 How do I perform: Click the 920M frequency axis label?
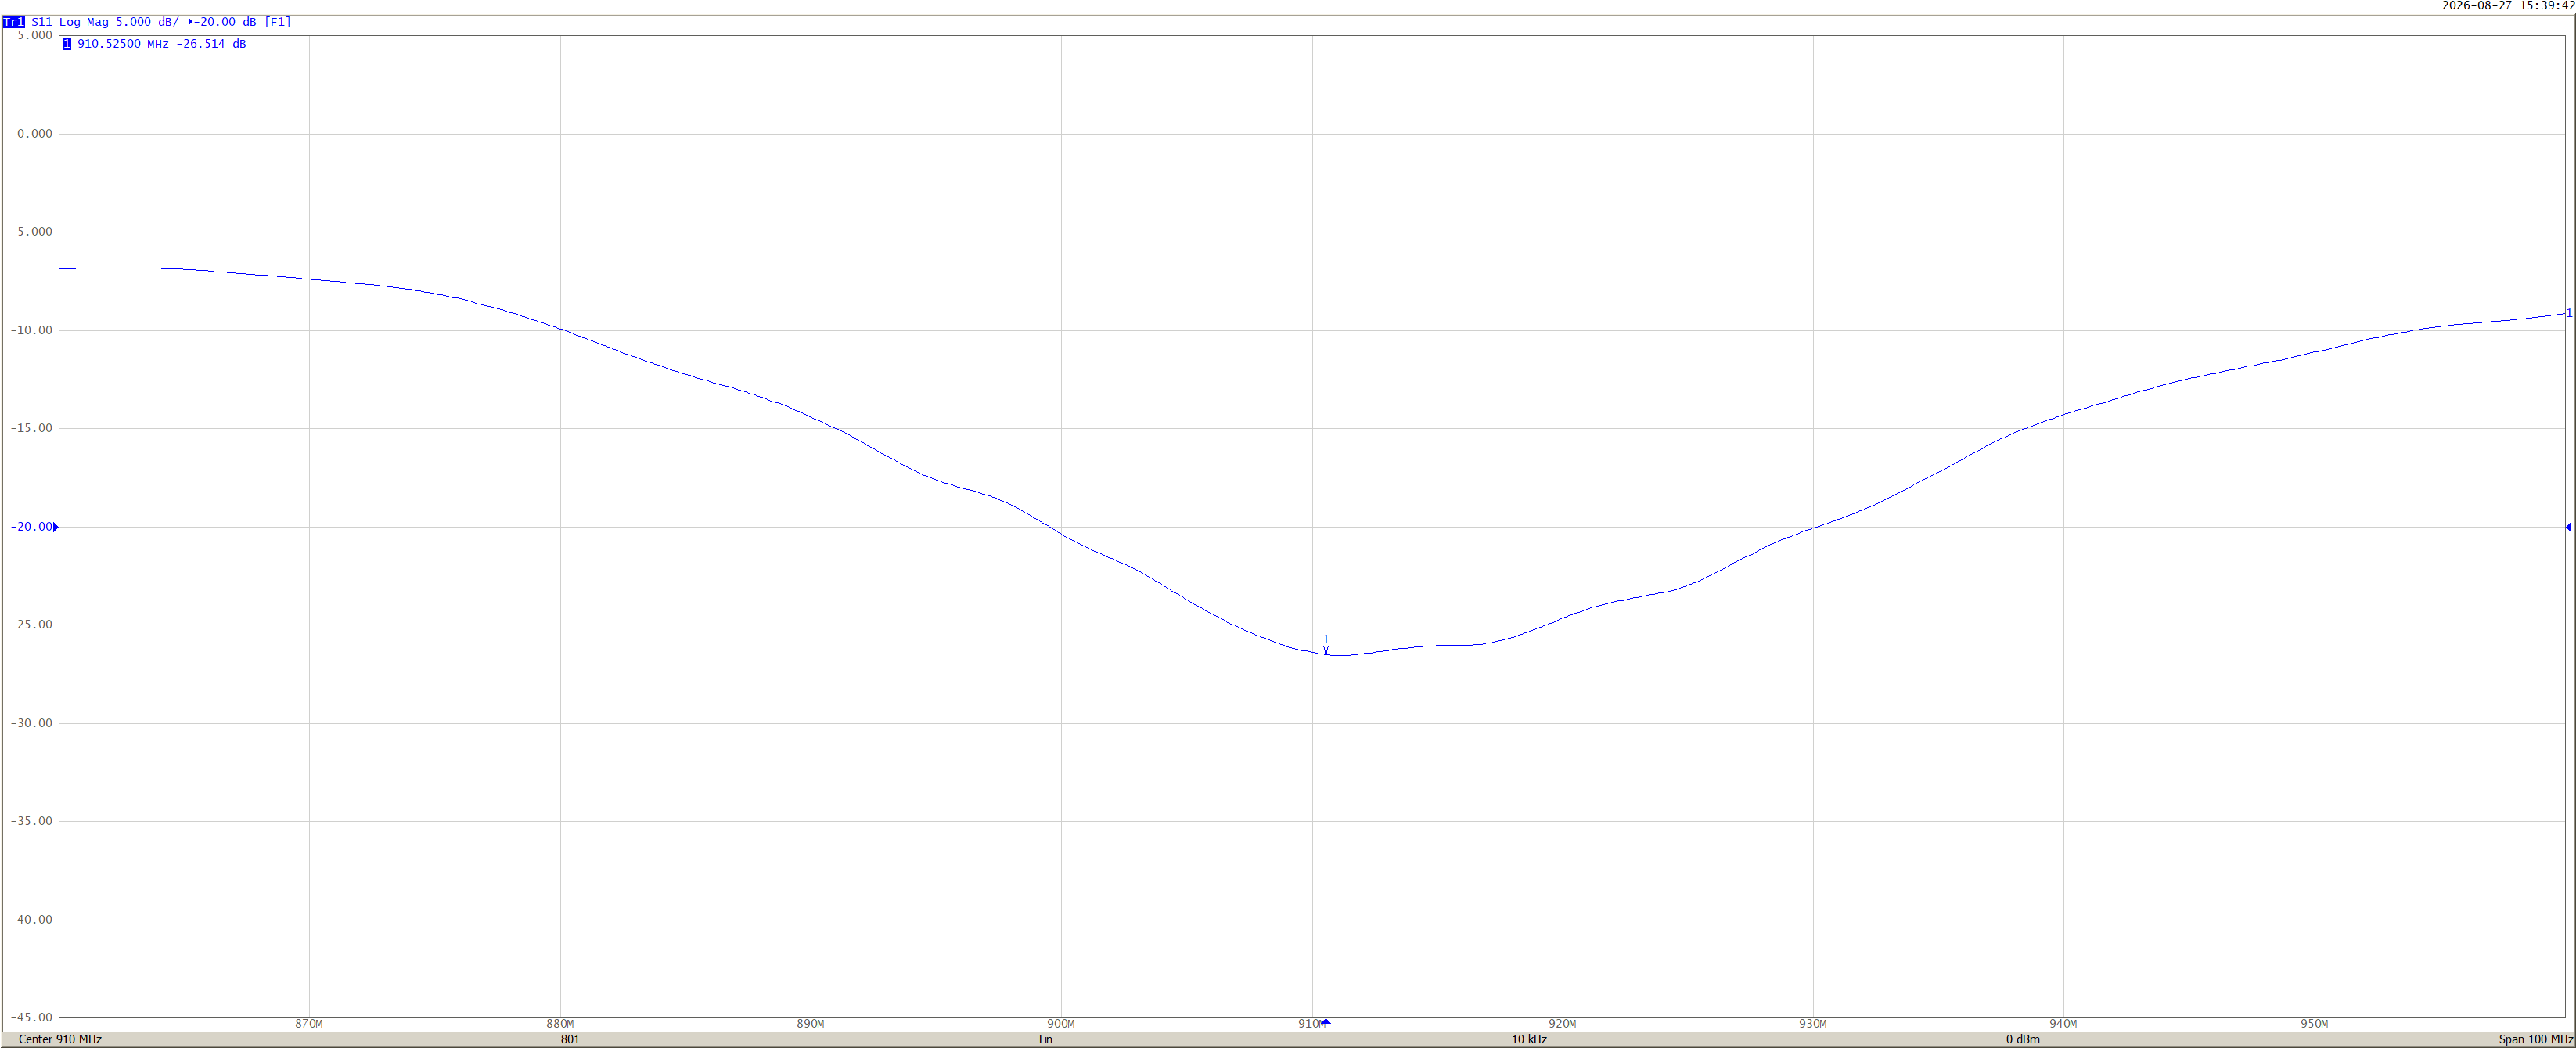(x=1562, y=1024)
